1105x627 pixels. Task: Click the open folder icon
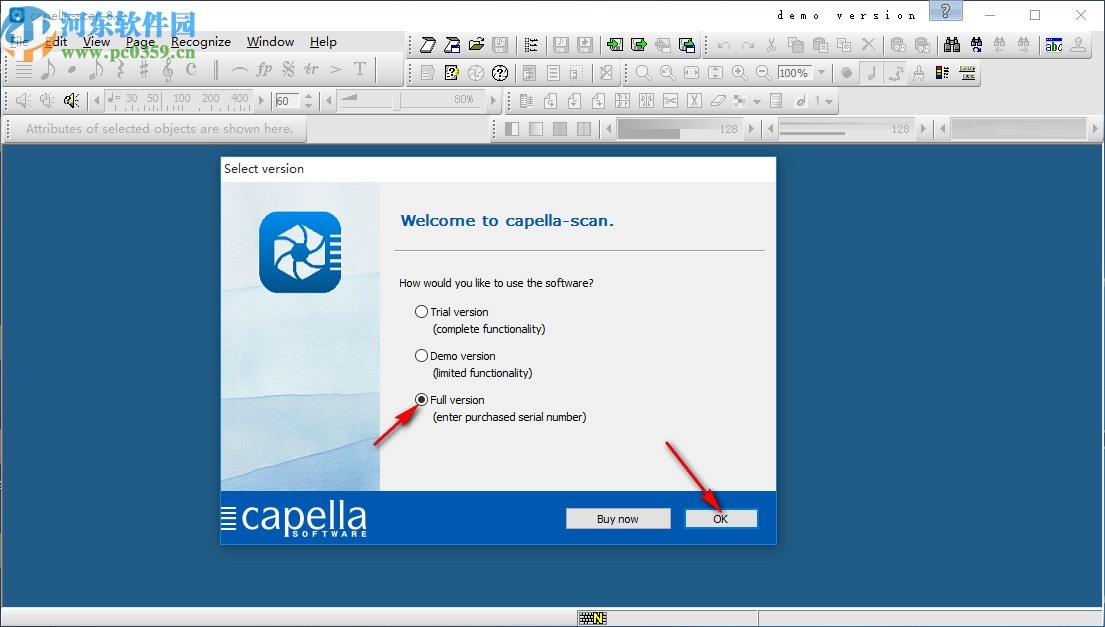[476, 45]
